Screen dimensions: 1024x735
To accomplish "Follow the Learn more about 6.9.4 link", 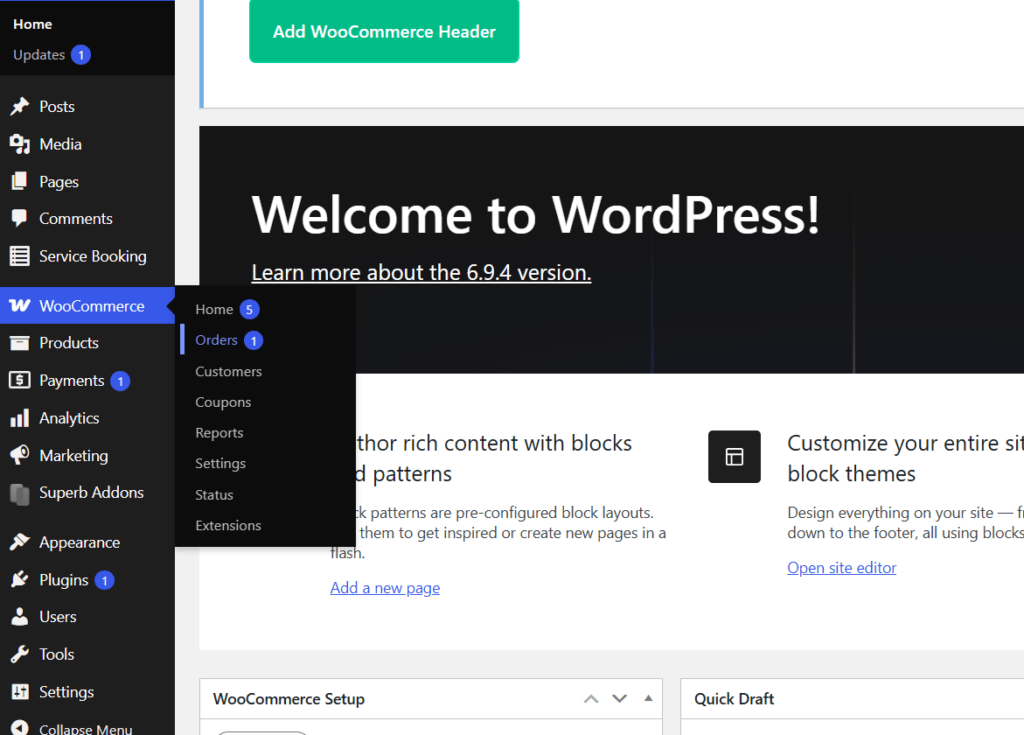I will (x=421, y=272).
